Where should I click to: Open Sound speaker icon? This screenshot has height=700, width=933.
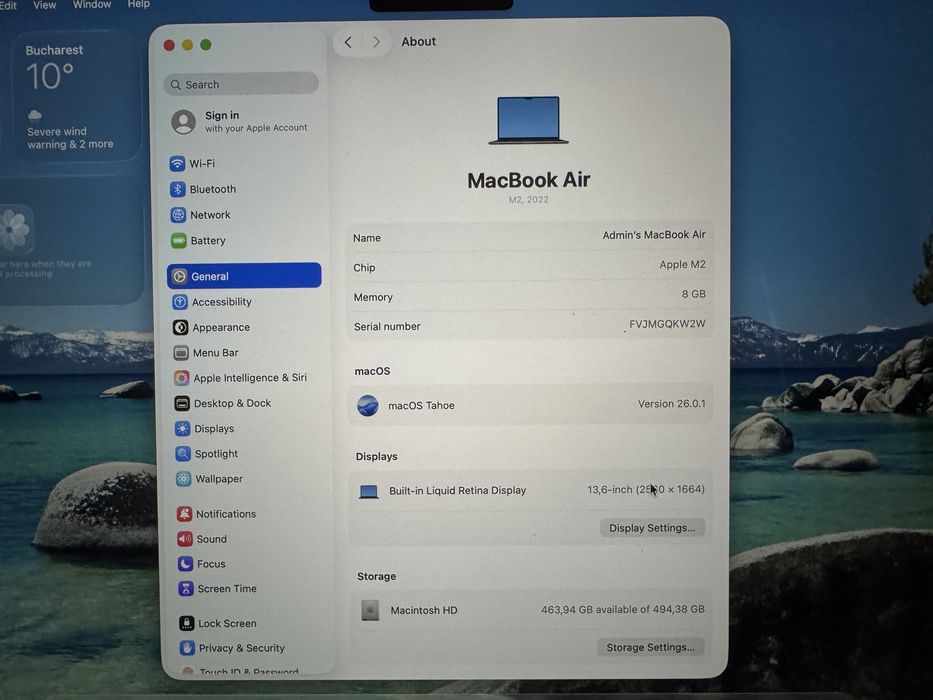point(185,539)
